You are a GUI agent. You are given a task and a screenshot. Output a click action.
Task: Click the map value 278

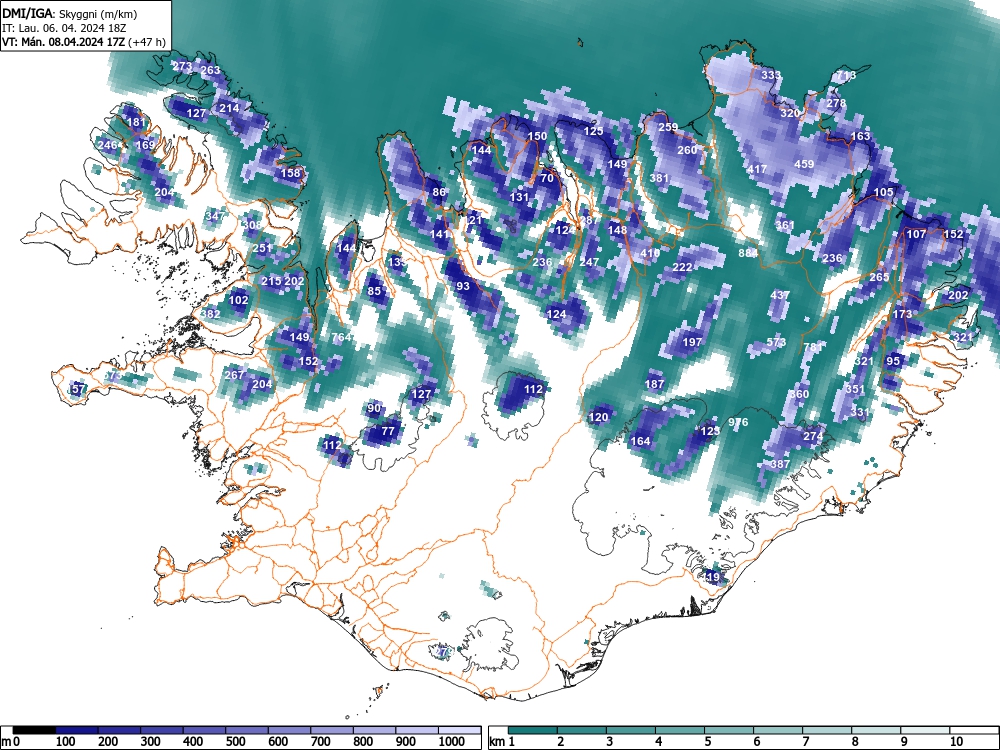[836, 103]
